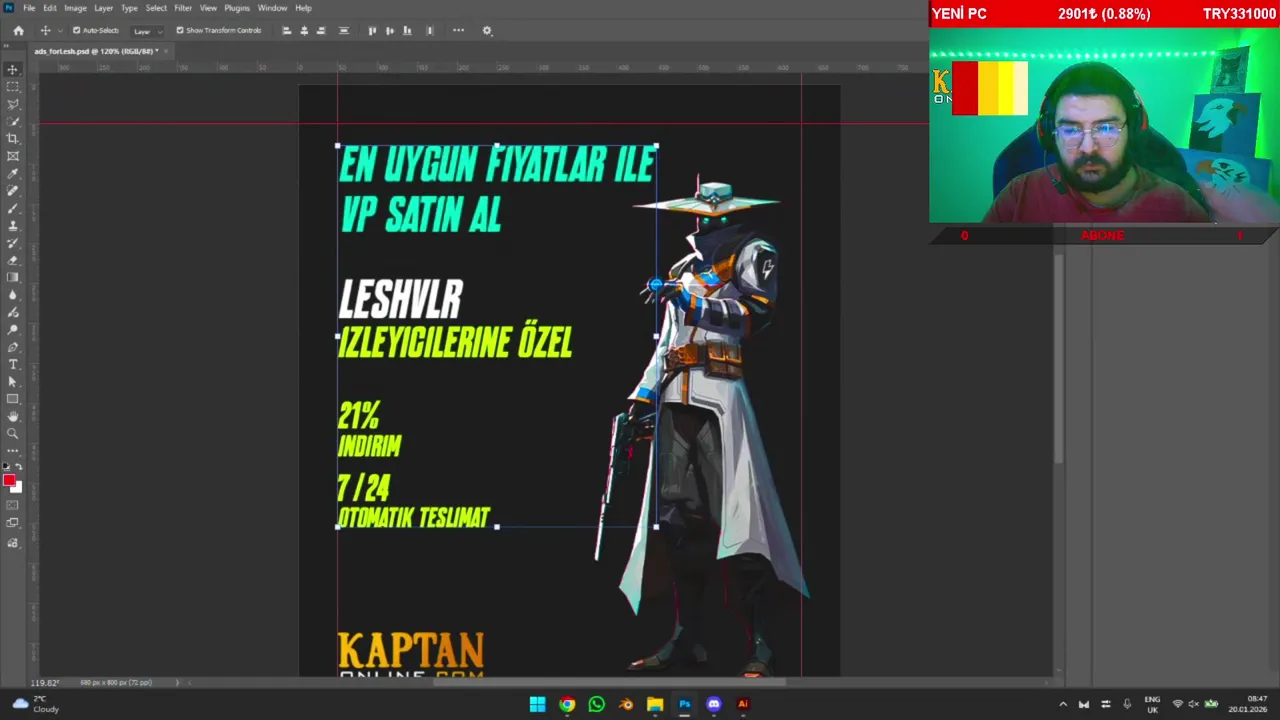Select the Path Selection tool
The height and width of the screenshot is (720, 1280).
(x=13, y=381)
